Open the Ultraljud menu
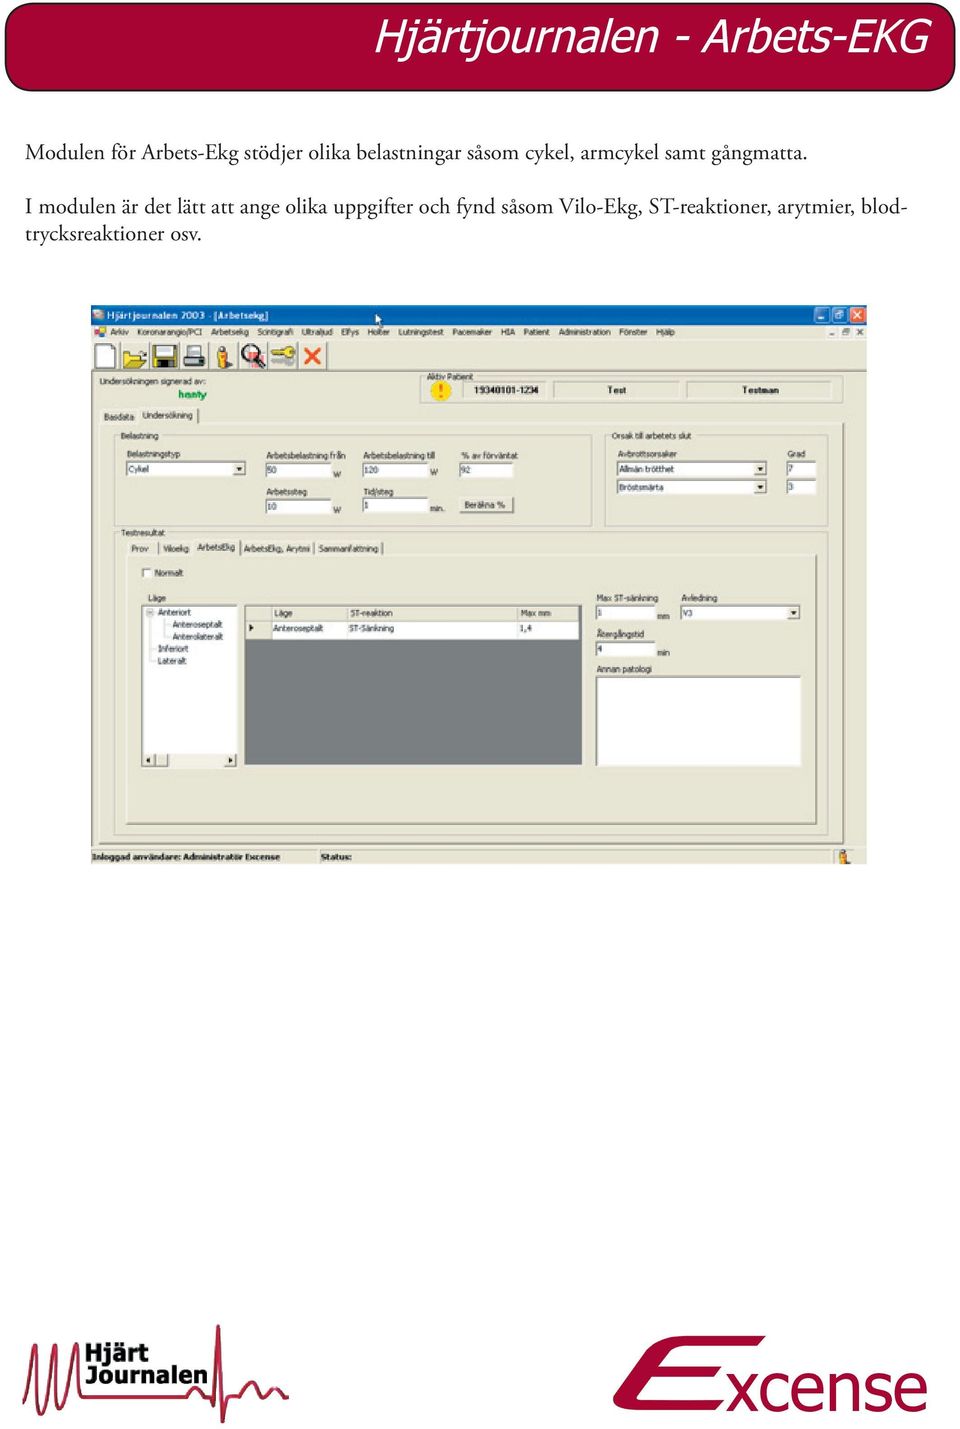 coord(317,332)
